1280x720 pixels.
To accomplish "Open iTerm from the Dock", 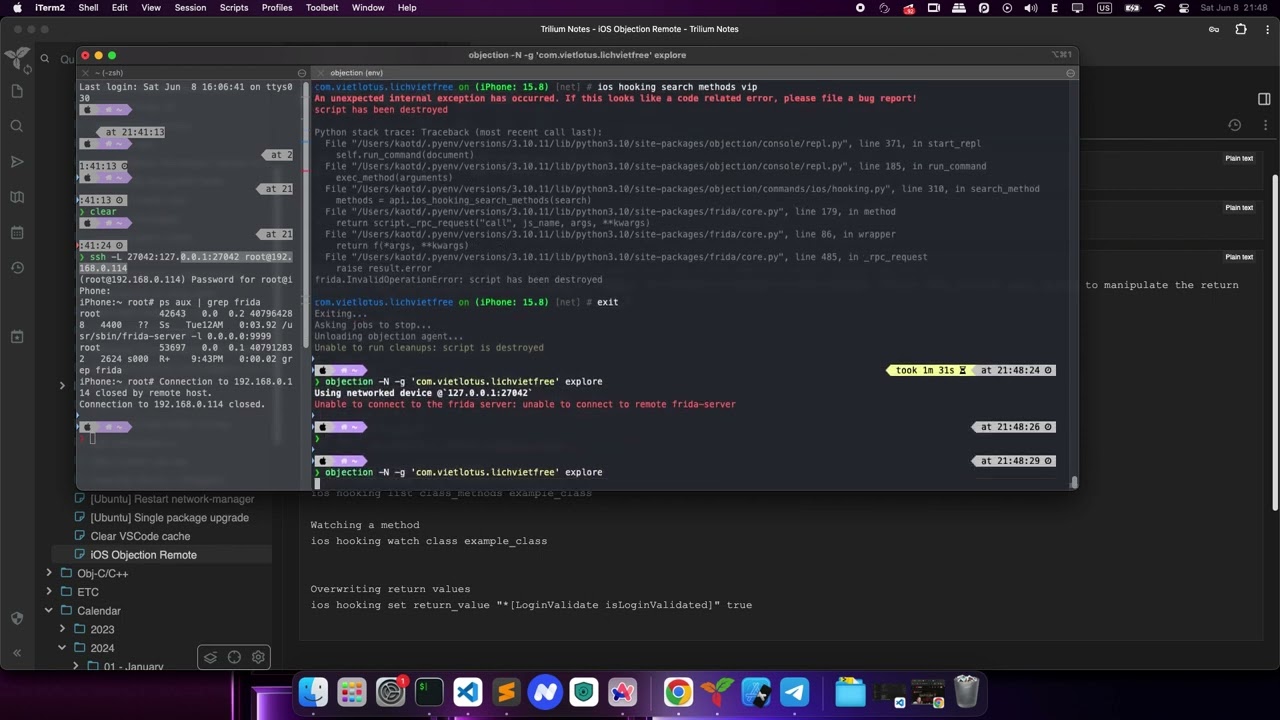I will point(429,692).
